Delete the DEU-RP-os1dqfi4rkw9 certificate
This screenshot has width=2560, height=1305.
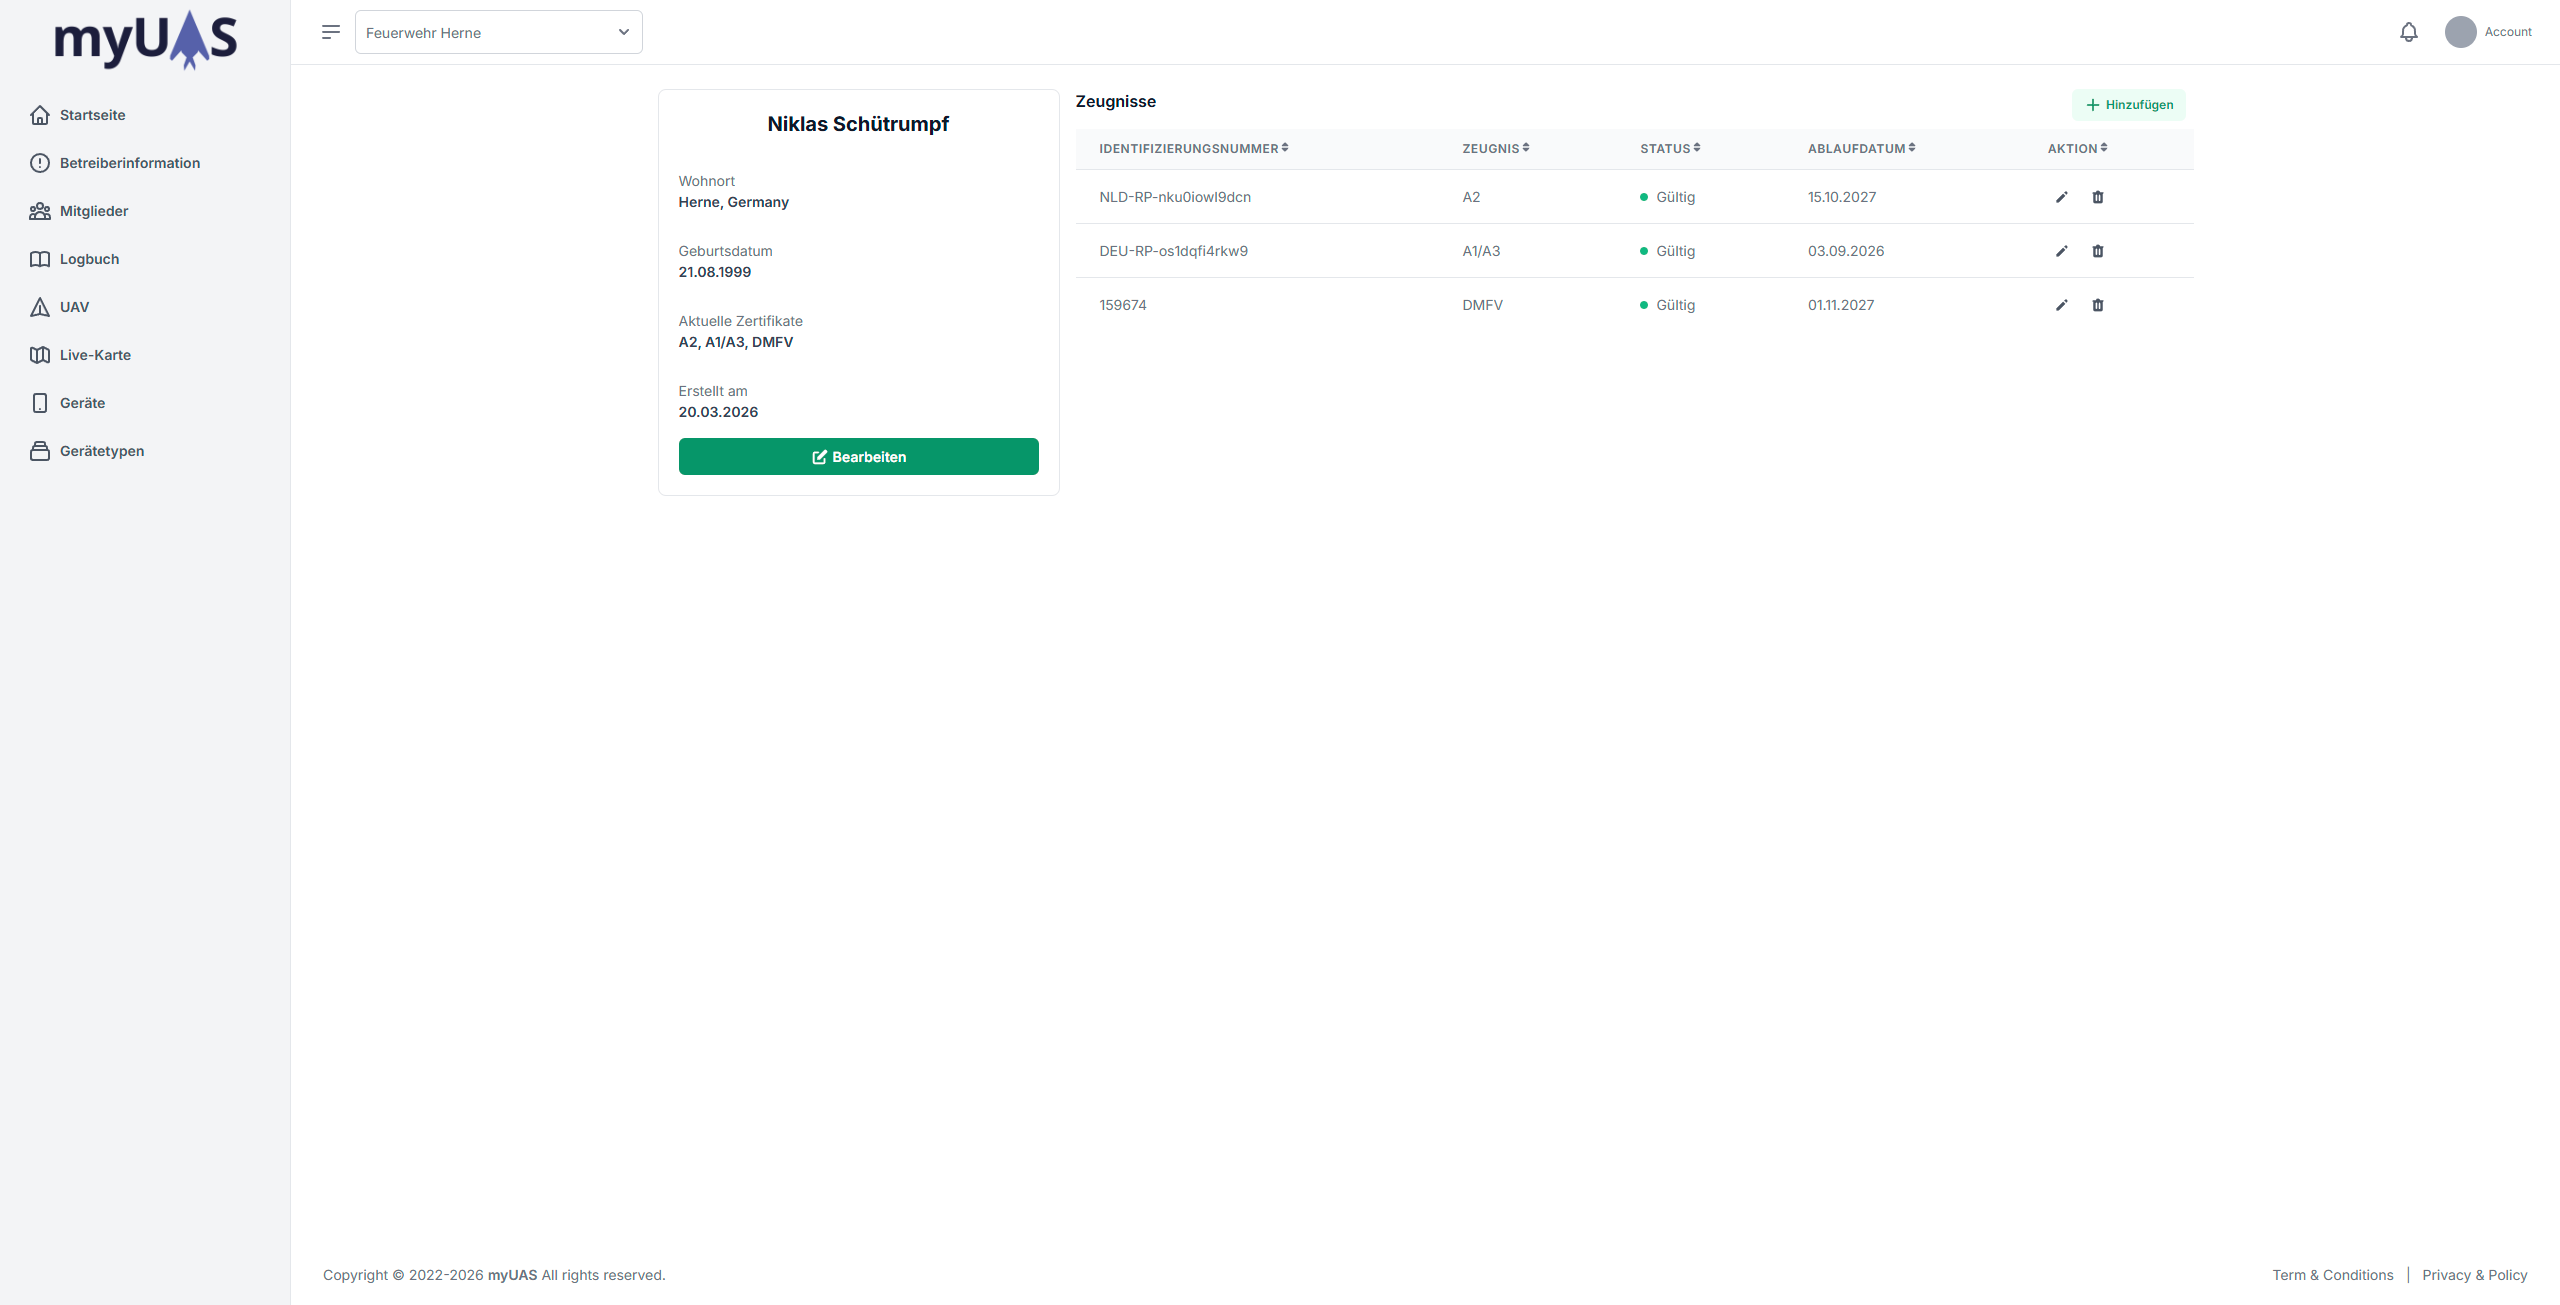(x=2097, y=251)
